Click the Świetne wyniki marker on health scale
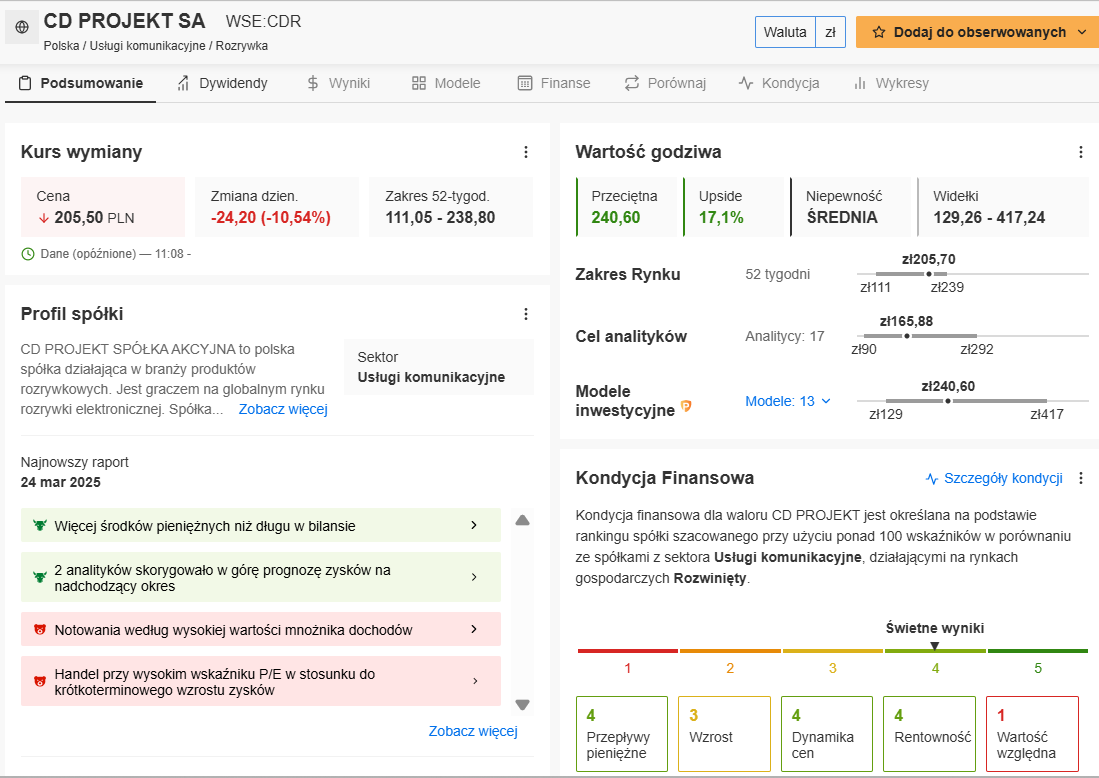Image resolution: width=1099 pixels, height=778 pixels. pos(934,646)
